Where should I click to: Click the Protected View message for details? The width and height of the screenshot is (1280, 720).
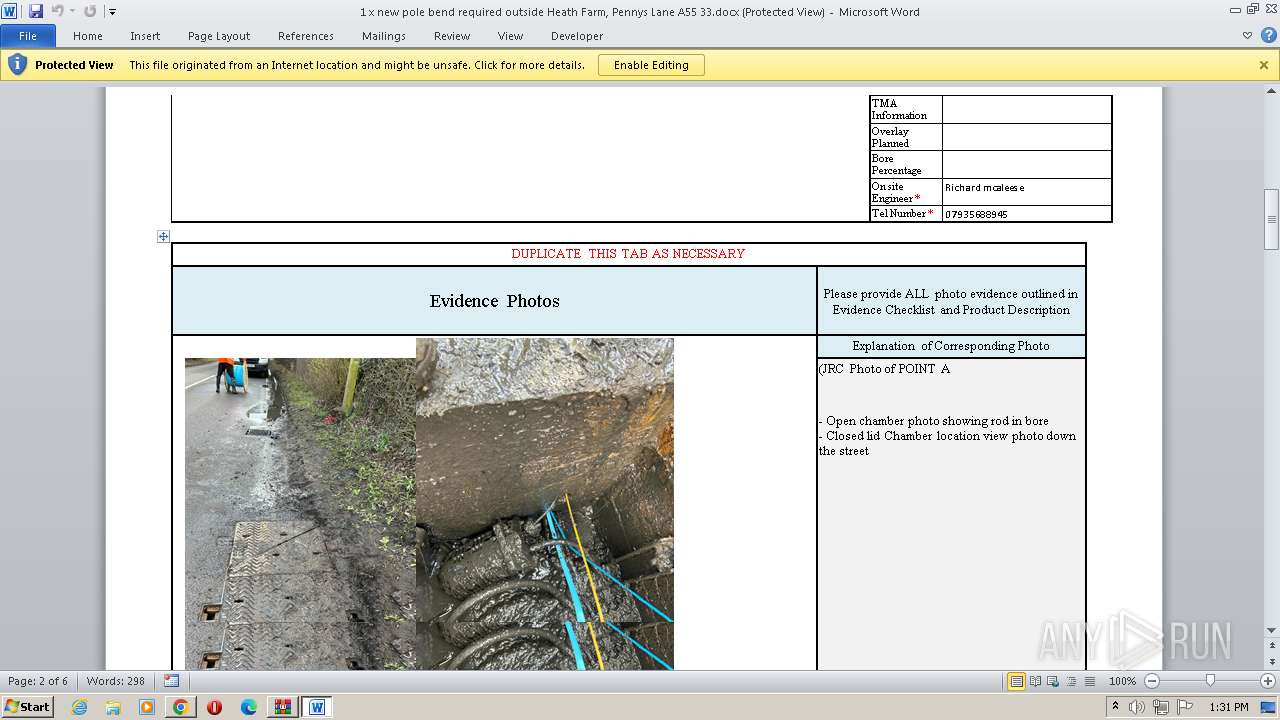coord(357,65)
